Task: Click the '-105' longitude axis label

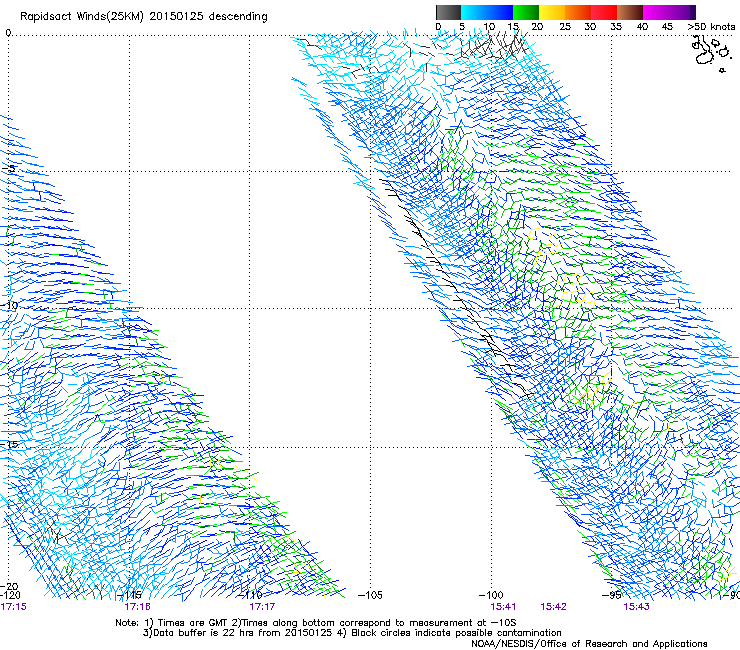Action: pyautogui.click(x=370, y=595)
